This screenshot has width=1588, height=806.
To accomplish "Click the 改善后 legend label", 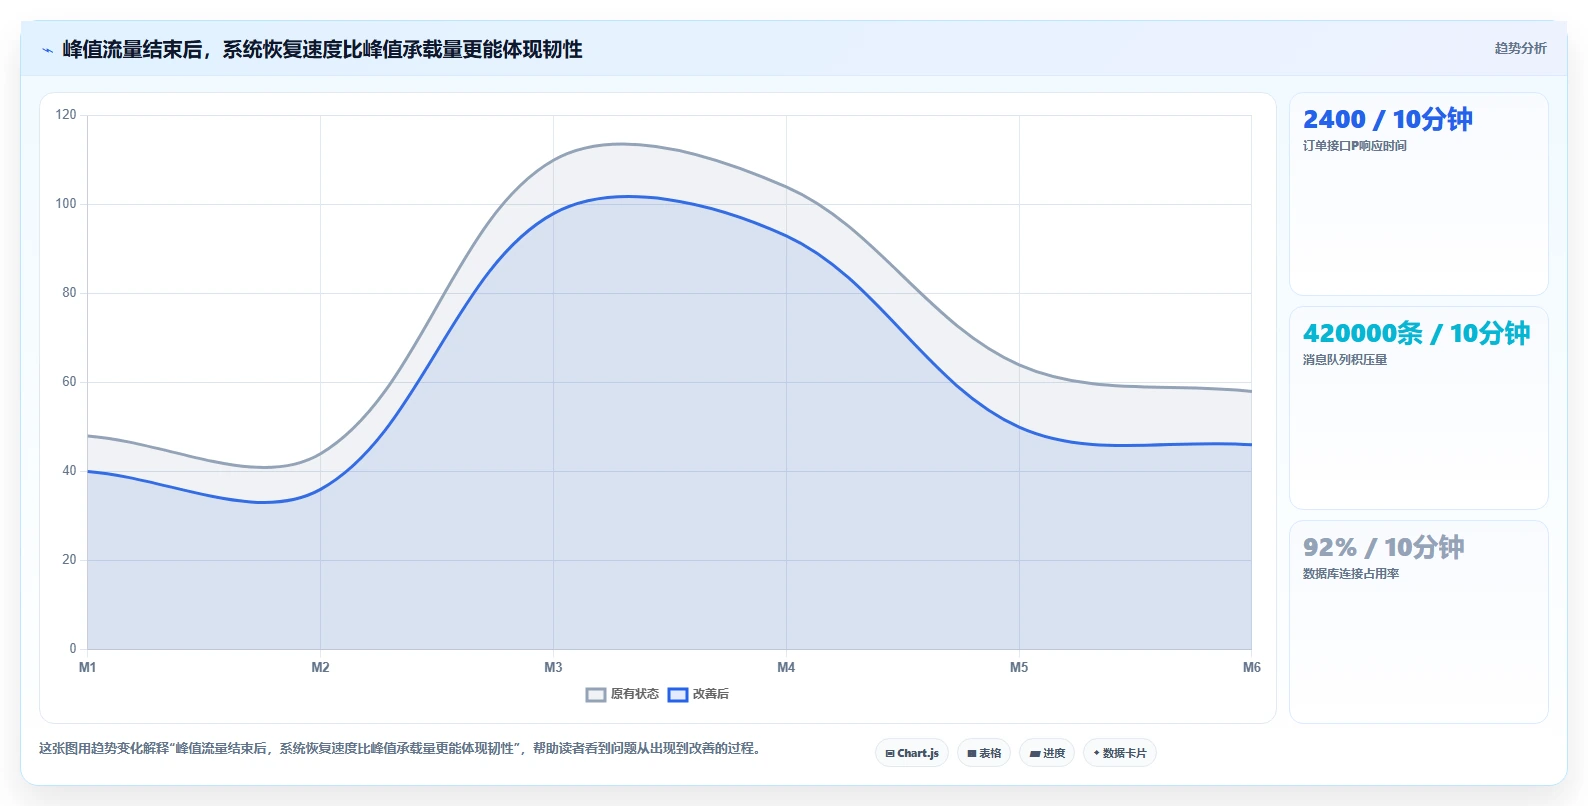I will (x=711, y=694).
